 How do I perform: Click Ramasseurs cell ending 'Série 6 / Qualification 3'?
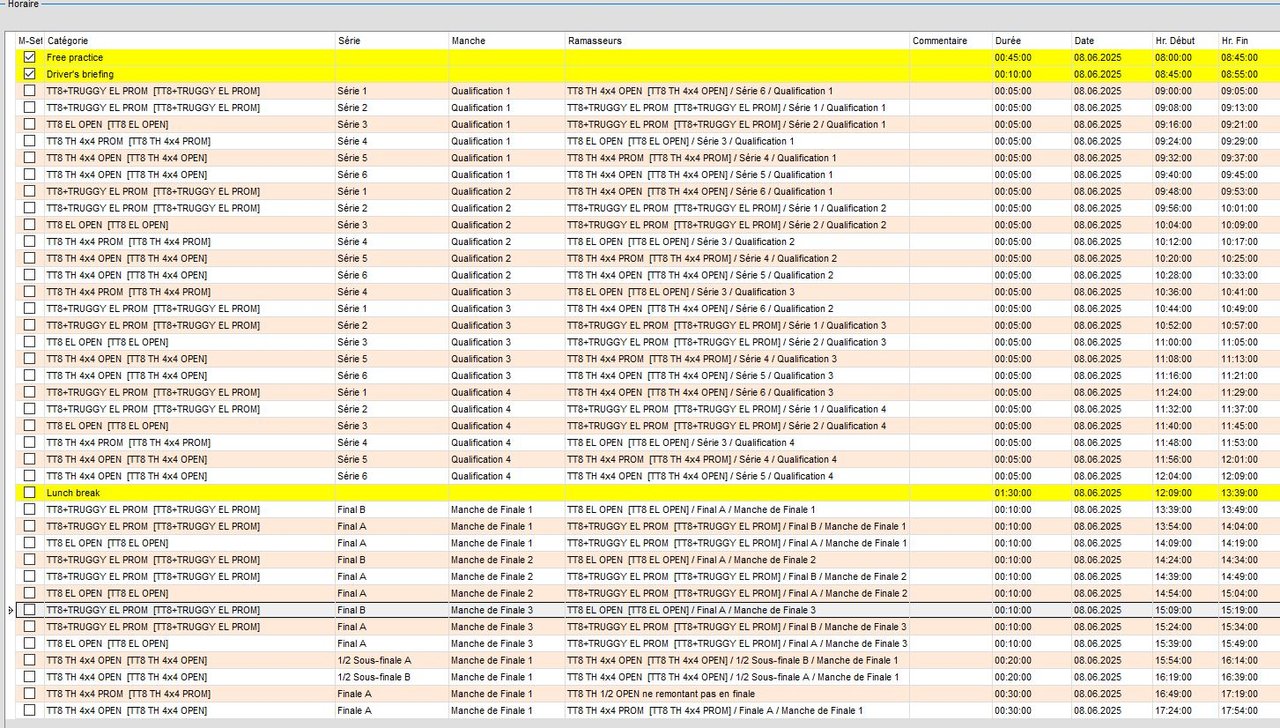click(x=737, y=392)
